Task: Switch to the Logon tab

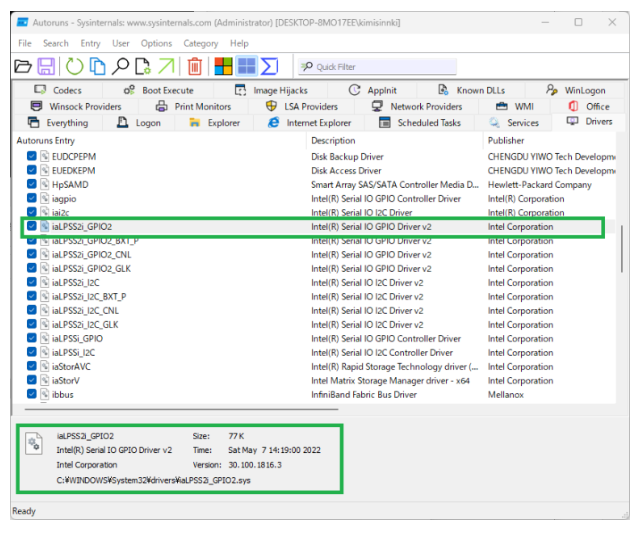Action: (x=138, y=123)
